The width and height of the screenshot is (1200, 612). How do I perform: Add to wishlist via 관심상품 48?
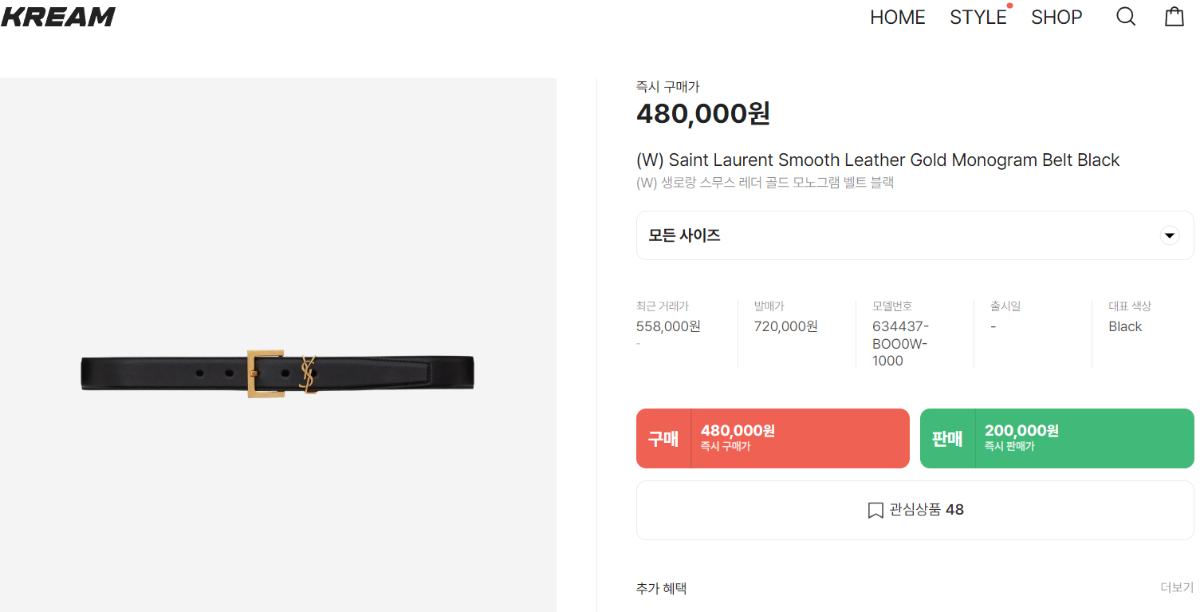(915, 510)
